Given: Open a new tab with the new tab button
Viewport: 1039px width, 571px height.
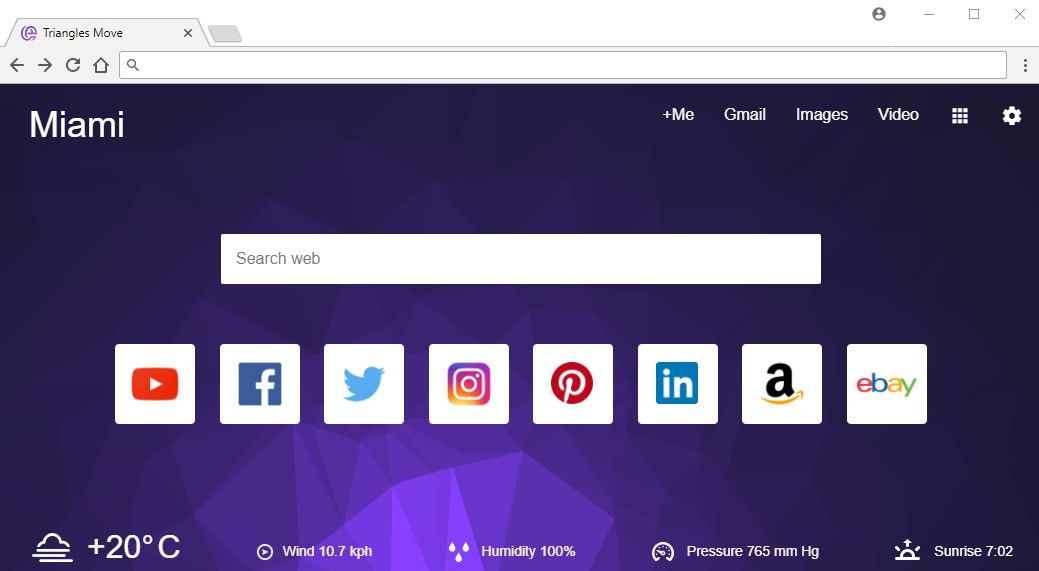Looking at the screenshot, I should (x=225, y=34).
